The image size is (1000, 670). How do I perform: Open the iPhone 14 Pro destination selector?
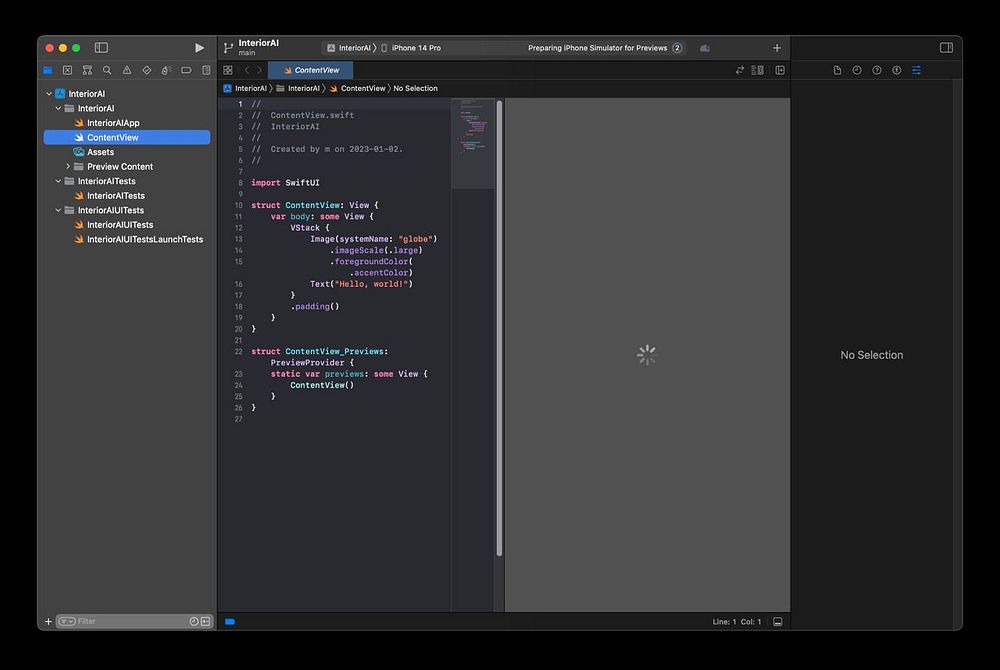(415, 48)
